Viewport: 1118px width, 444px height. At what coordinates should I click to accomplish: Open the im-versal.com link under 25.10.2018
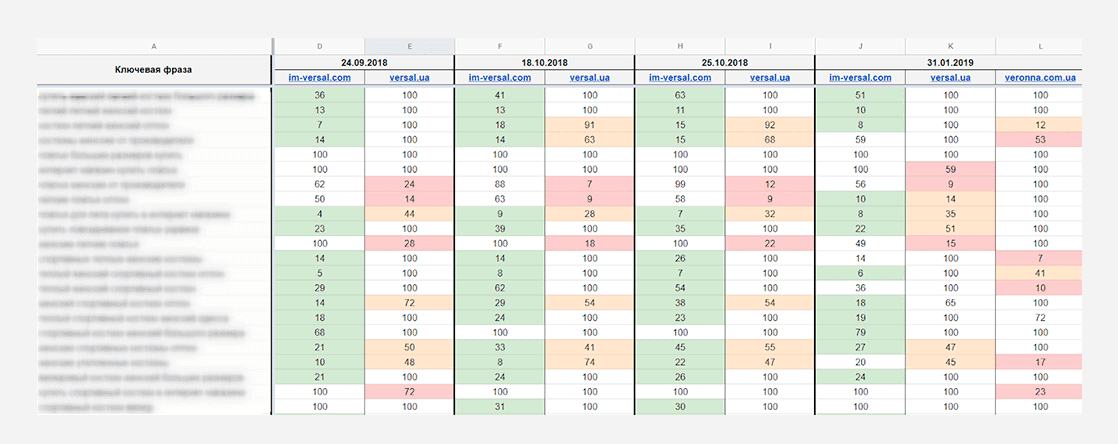coord(680,78)
